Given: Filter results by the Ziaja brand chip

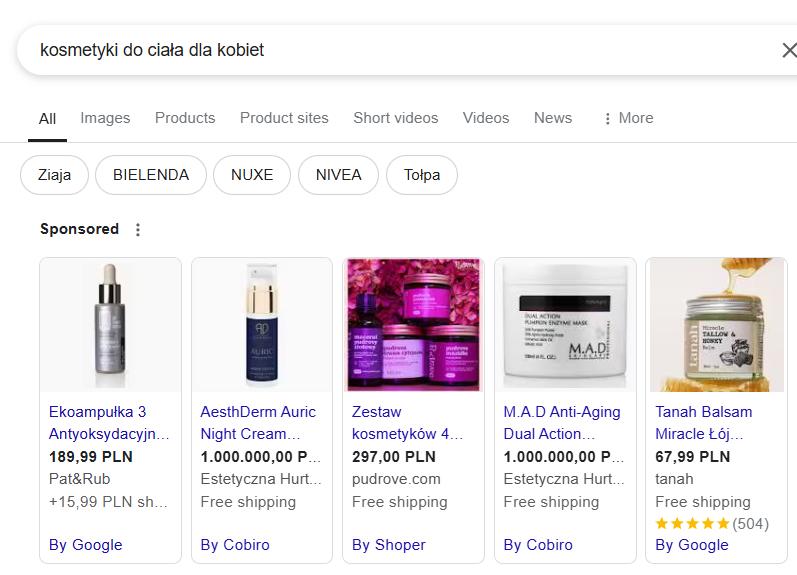Looking at the screenshot, I should point(54,175).
